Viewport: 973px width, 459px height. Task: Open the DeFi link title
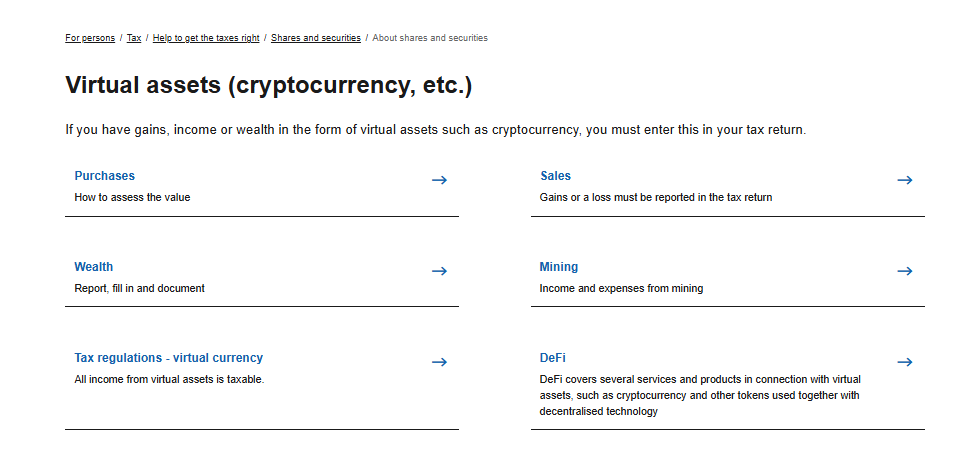pos(553,358)
